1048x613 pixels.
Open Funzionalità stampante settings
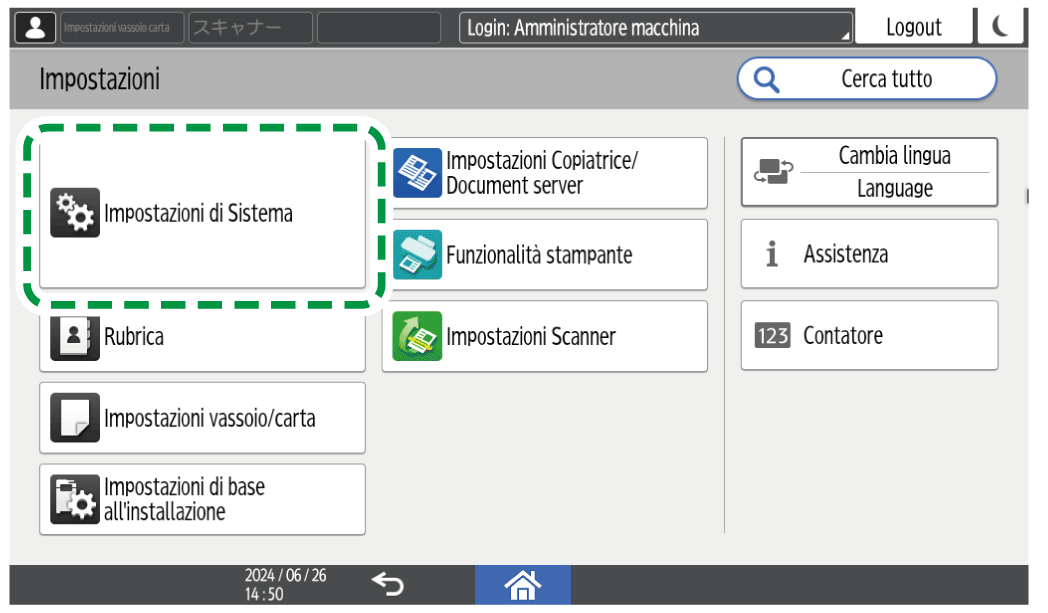[x=545, y=255]
